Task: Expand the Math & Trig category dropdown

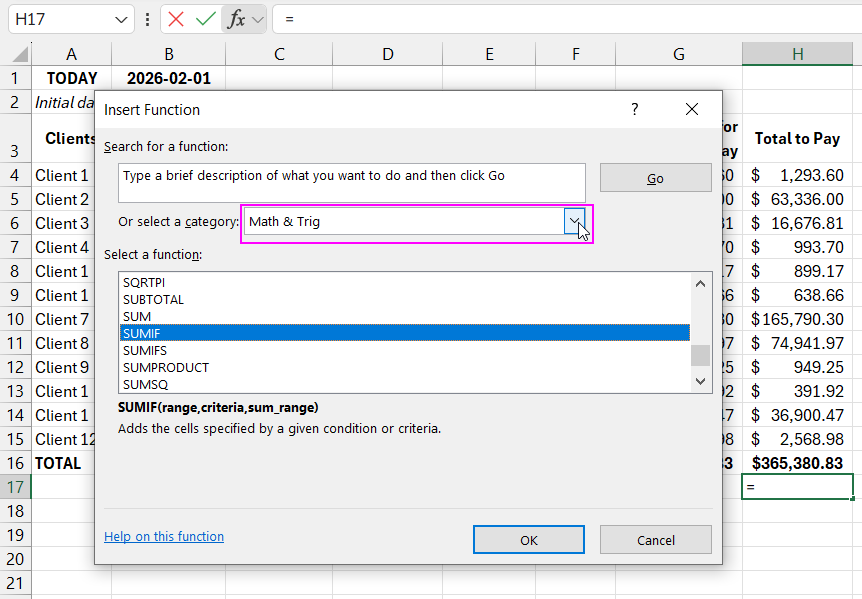Action: point(574,221)
